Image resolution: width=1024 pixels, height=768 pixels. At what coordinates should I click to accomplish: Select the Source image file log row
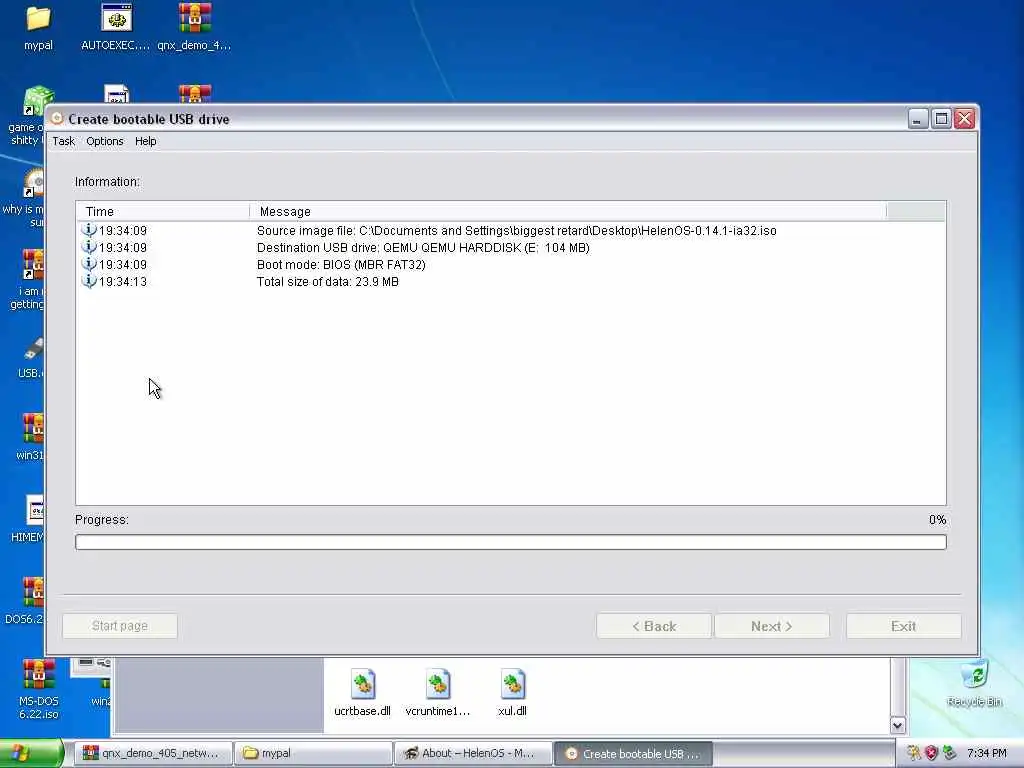511,231
